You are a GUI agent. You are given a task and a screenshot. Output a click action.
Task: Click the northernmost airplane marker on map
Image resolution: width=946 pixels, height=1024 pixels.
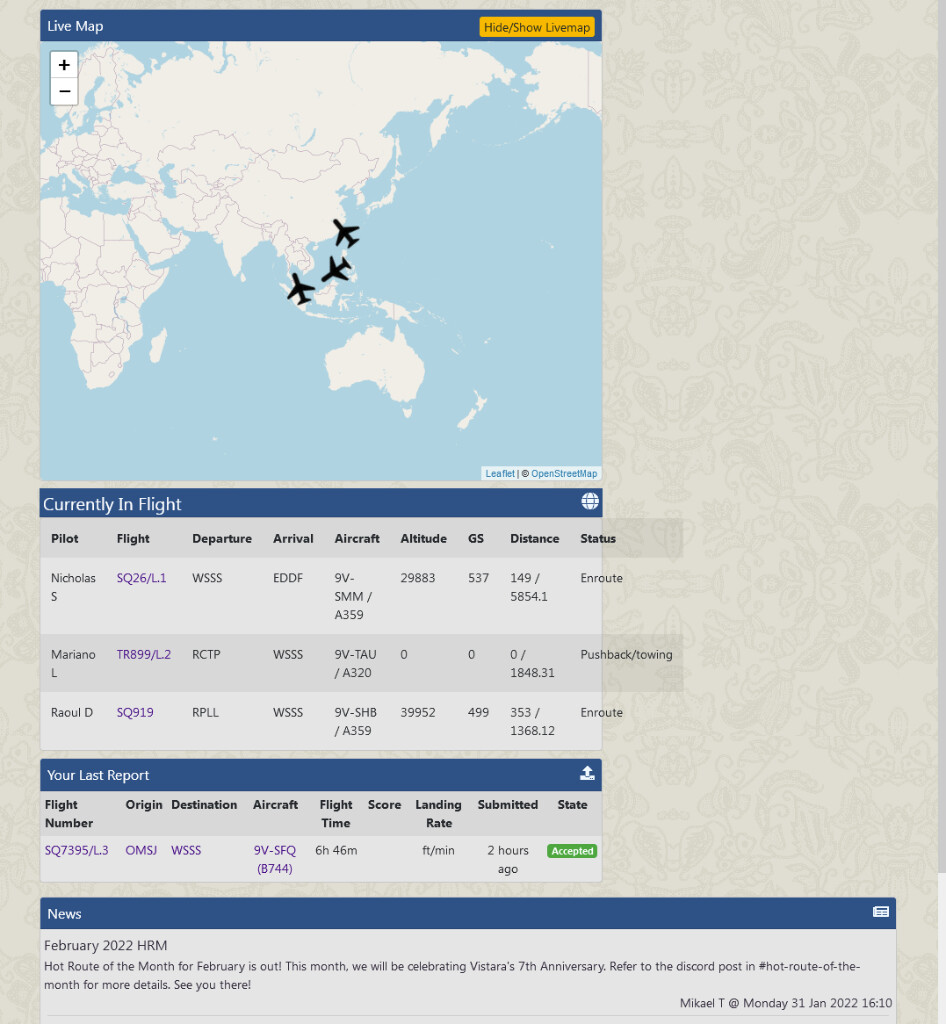click(x=346, y=233)
